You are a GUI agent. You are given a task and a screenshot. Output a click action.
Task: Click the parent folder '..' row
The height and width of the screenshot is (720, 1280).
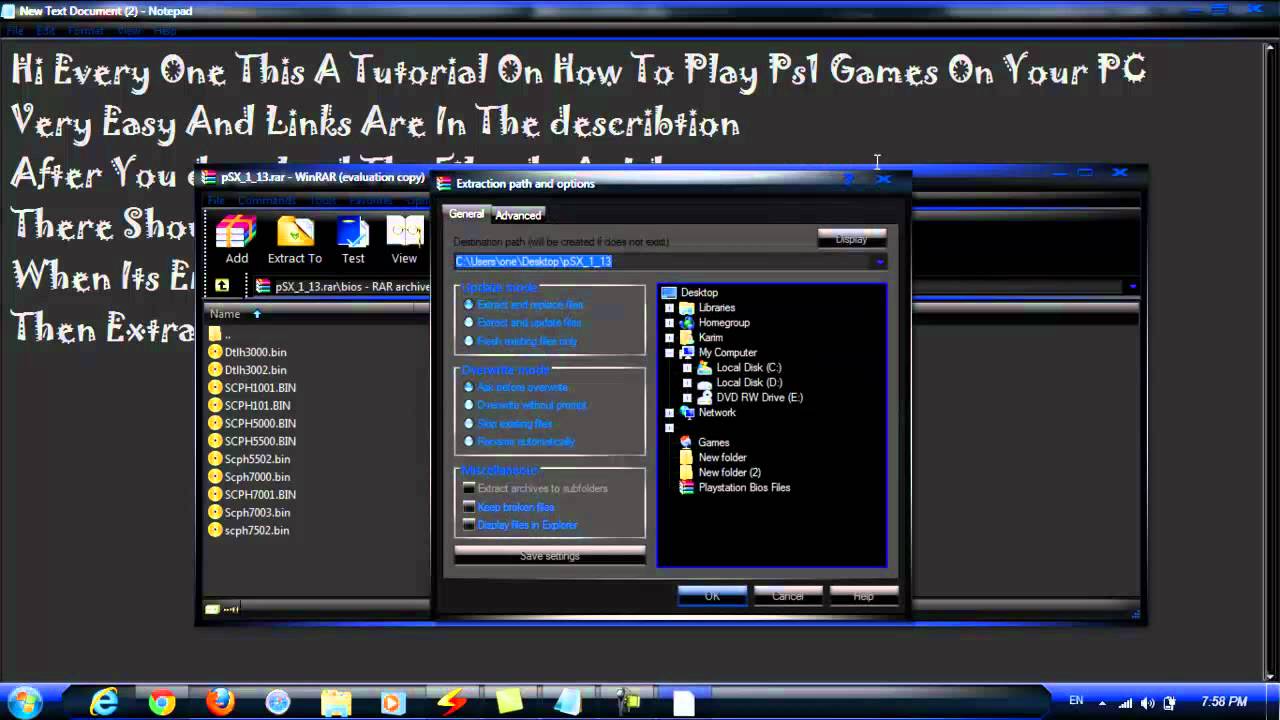click(220, 334)
